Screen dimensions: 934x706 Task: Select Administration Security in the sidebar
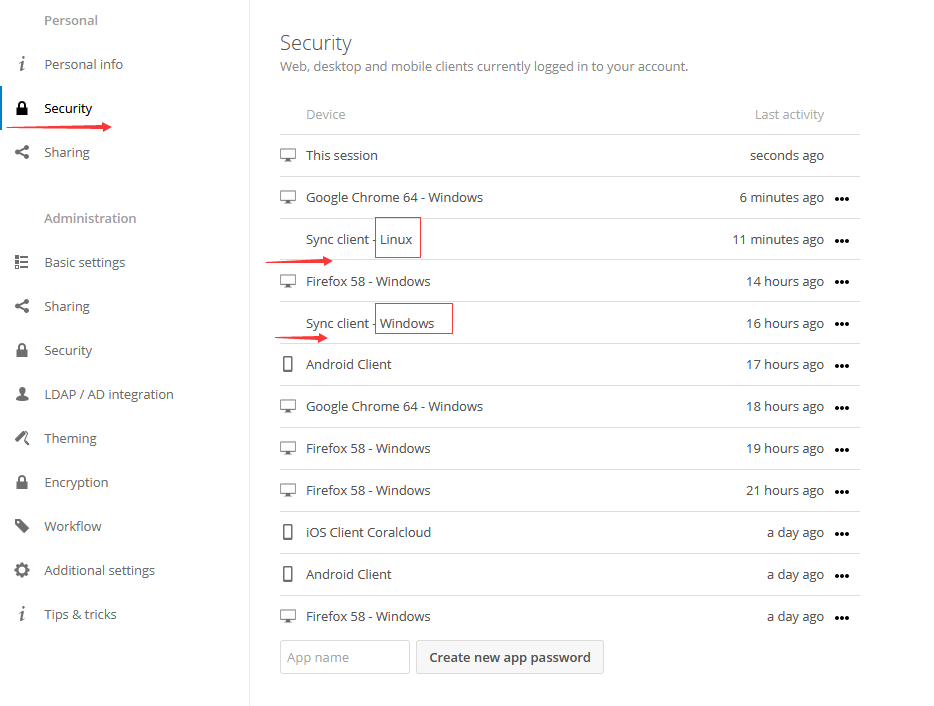point(68,350)
